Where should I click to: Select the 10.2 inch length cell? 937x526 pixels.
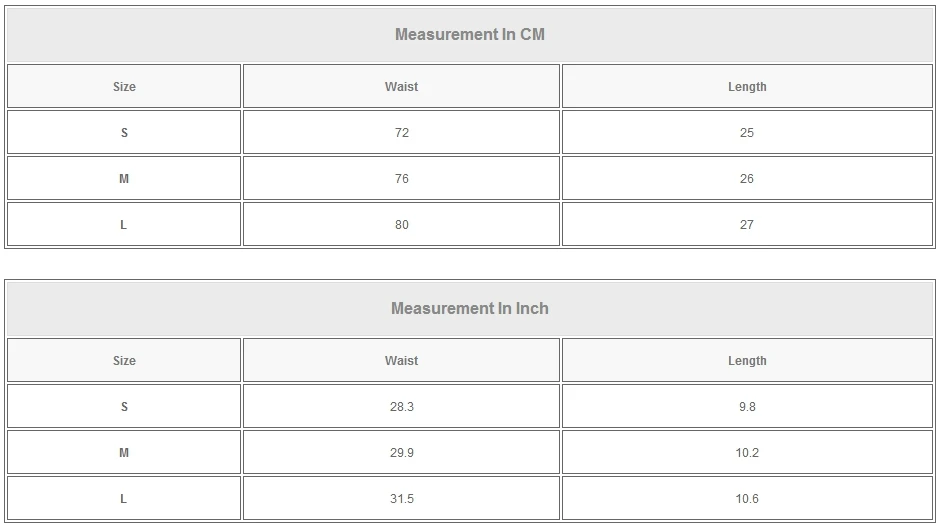tap(747, 453)
